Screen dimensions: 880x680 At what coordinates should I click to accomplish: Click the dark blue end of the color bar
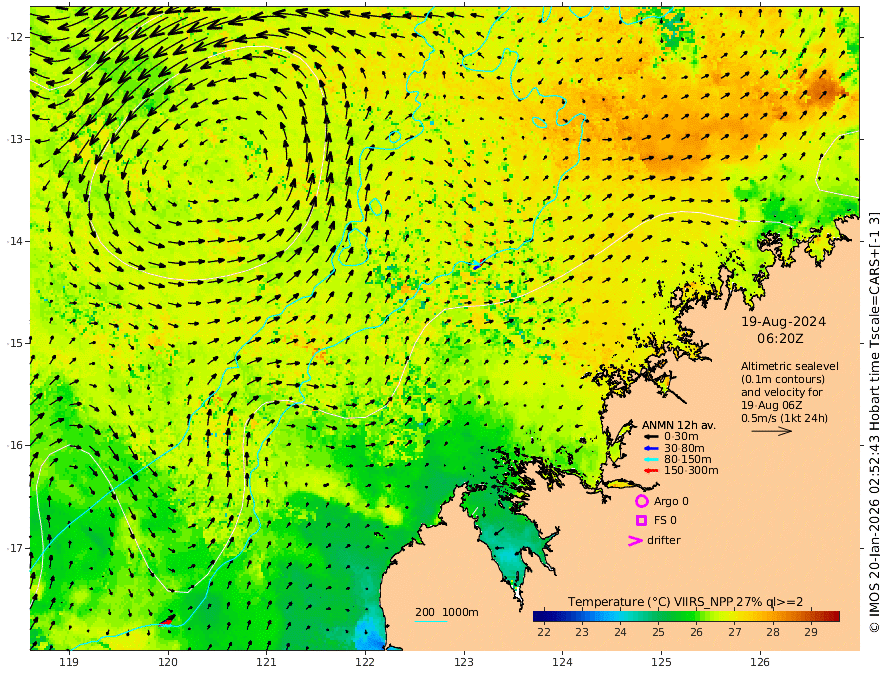click(x=538, y=617)
